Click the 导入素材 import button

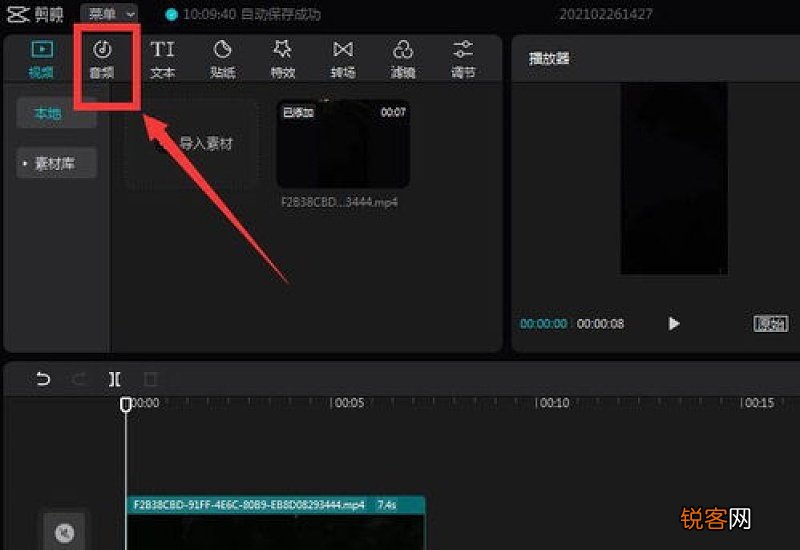click(193, 144)
